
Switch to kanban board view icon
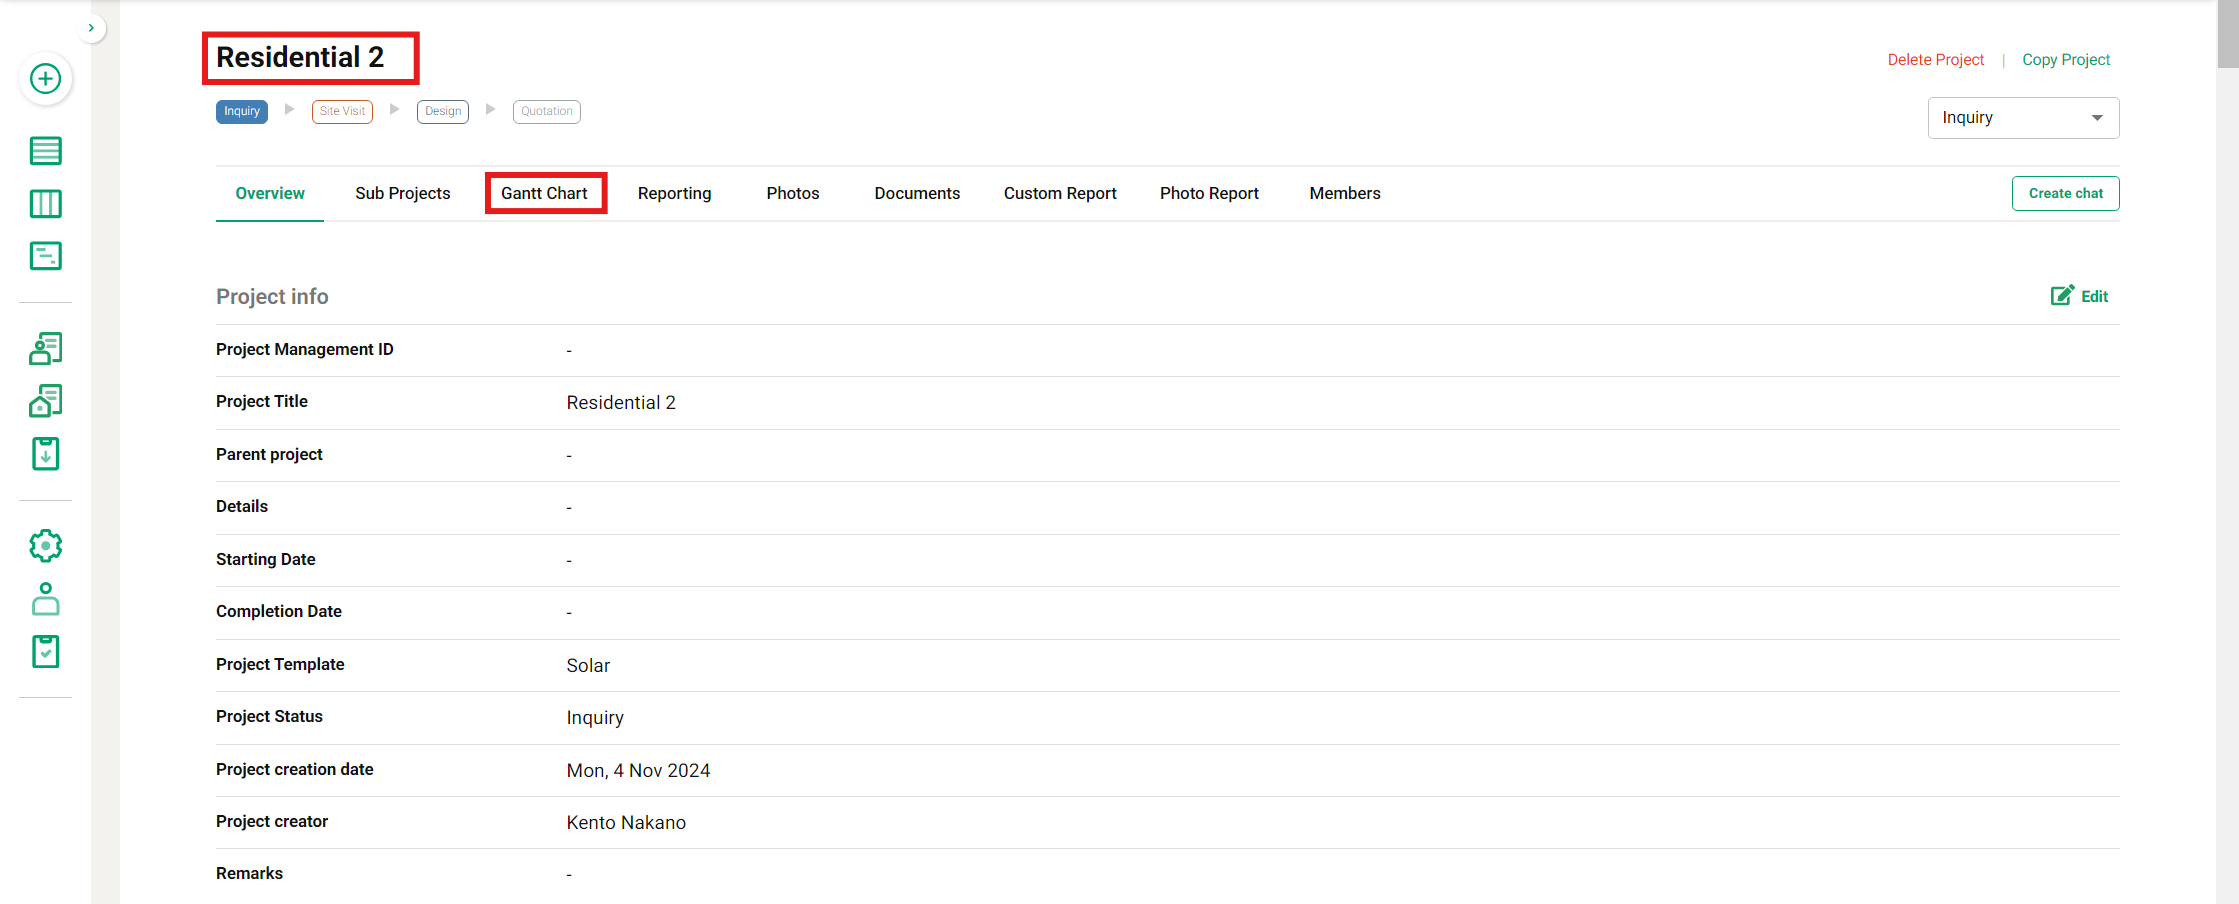click(x=45, y=203)
